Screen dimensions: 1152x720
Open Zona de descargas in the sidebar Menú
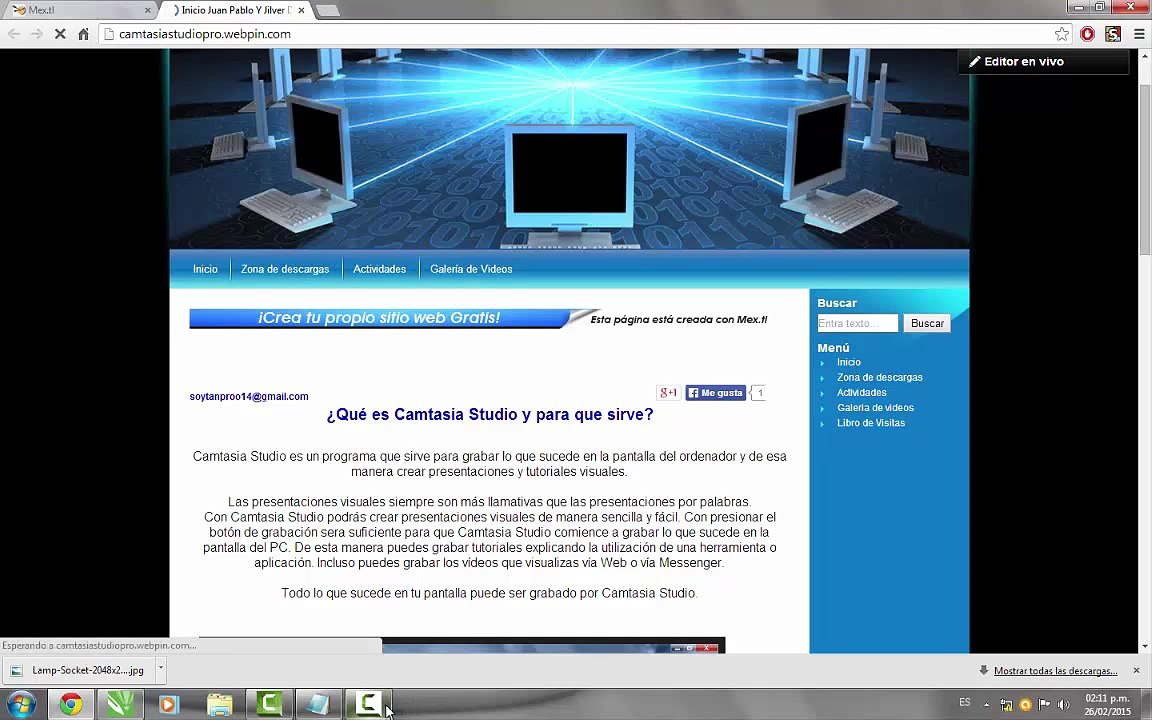coord(879,378)
